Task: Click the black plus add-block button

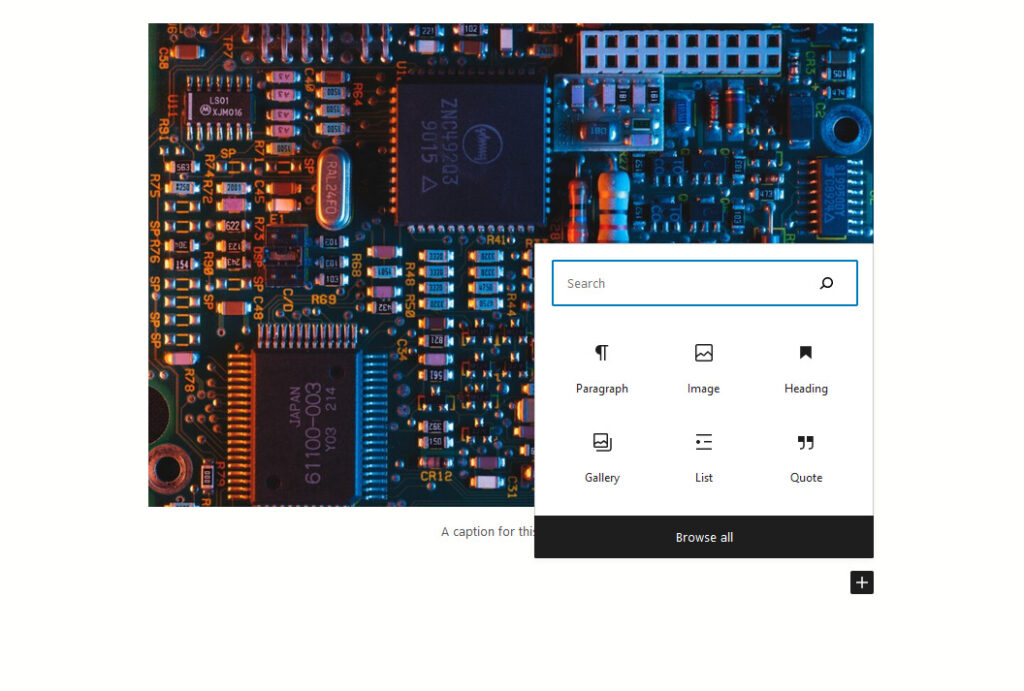Action: [861, 582]
